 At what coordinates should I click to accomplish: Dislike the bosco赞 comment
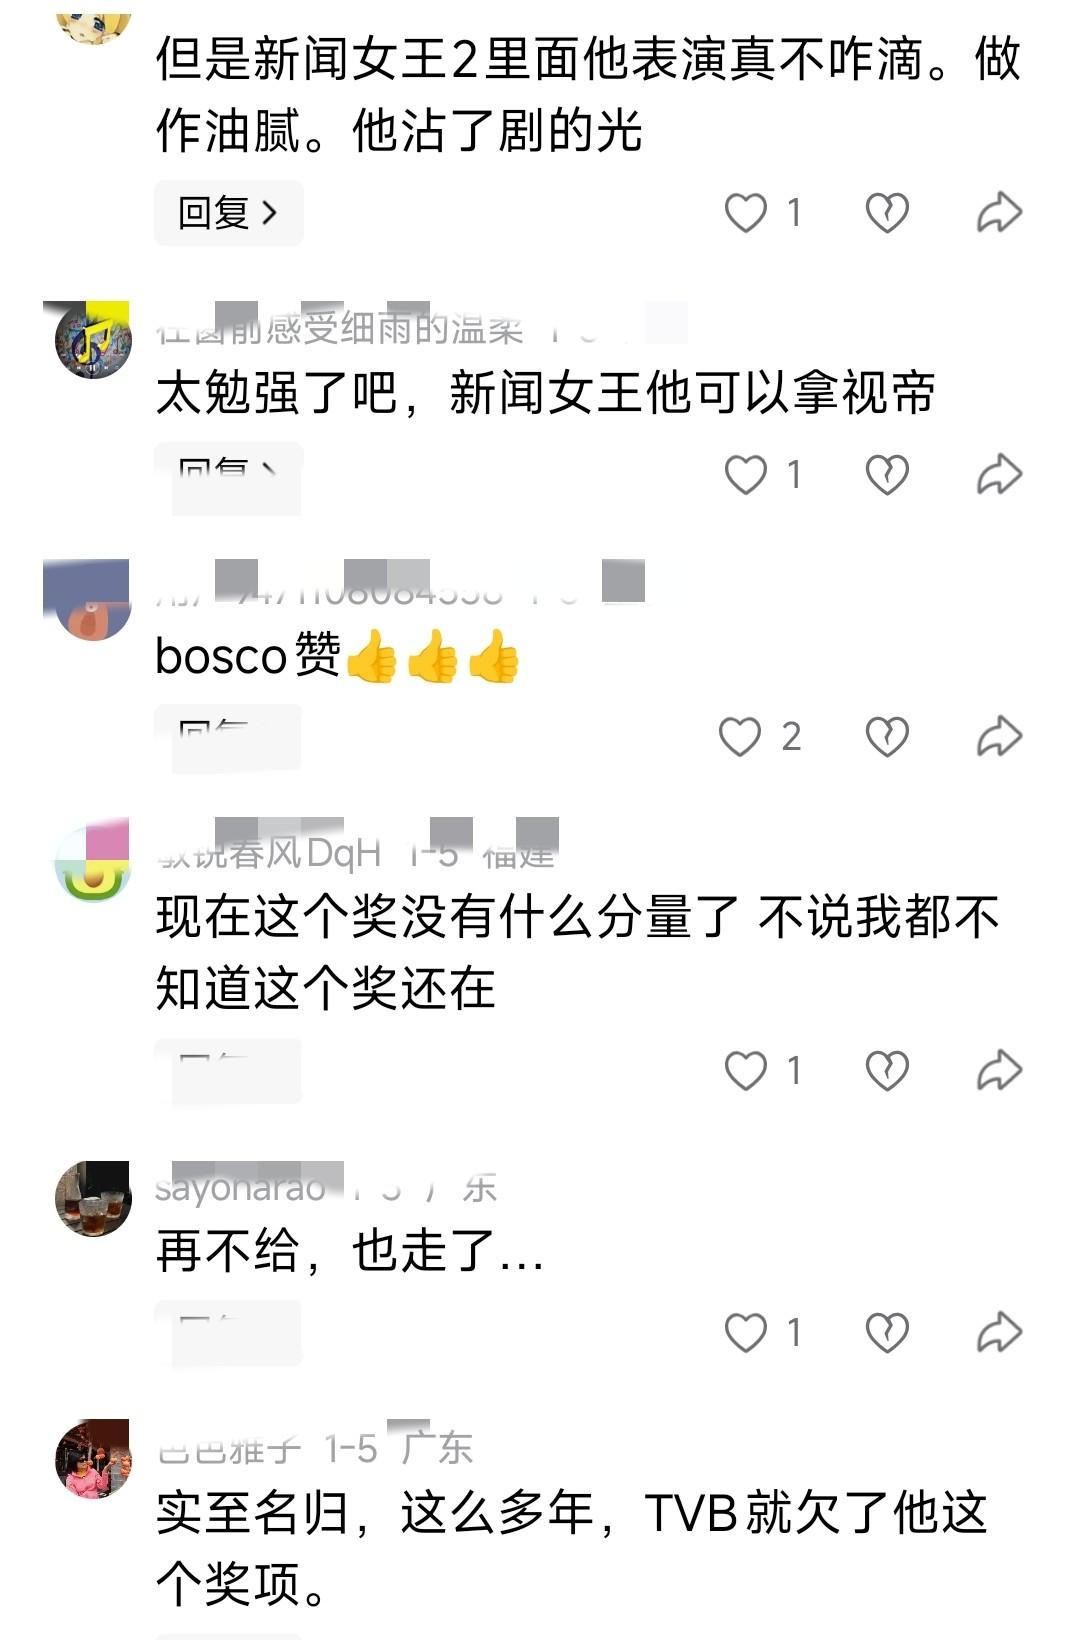(887, 737)
